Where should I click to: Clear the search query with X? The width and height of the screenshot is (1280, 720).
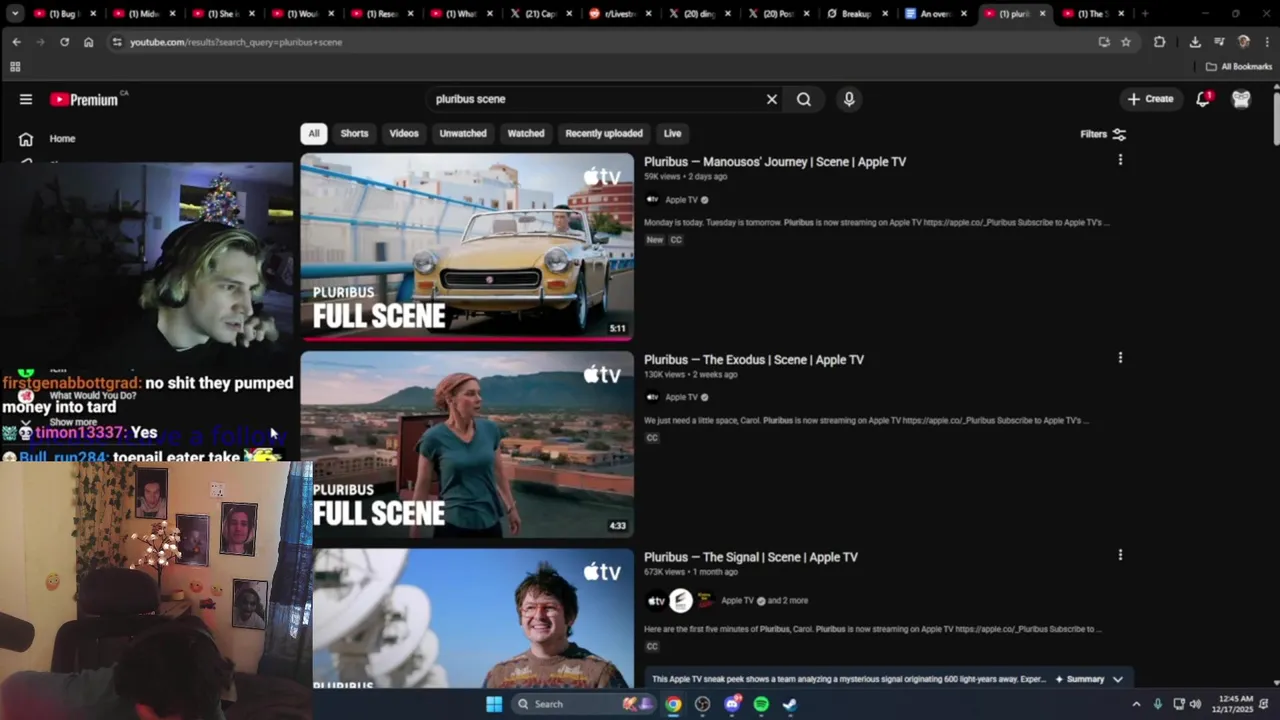(x=772, y=99)
